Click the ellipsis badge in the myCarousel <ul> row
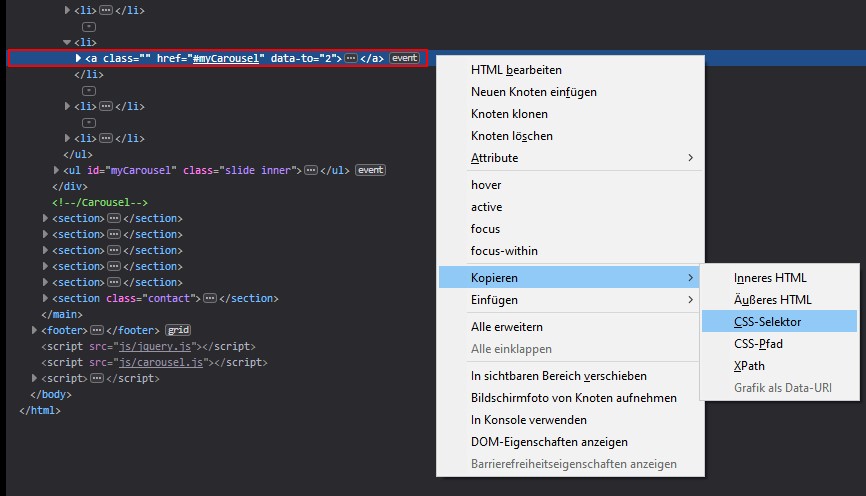Viewport: 866px width, 496px height. [311, 170]
